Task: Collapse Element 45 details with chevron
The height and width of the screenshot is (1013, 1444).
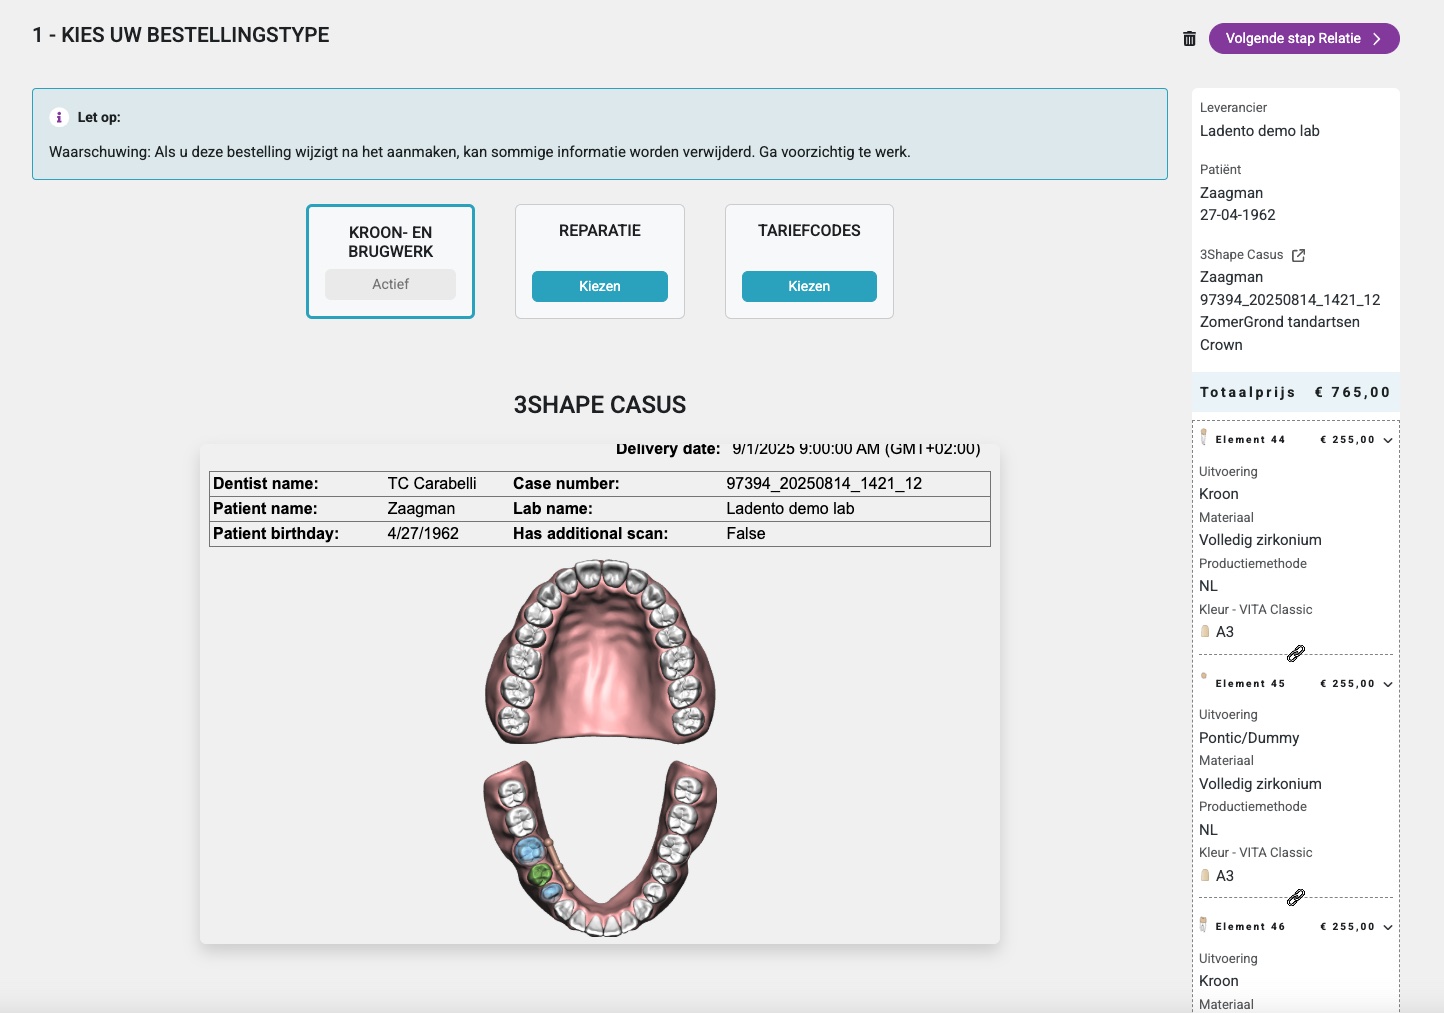Action: (x=1387, y=684)
